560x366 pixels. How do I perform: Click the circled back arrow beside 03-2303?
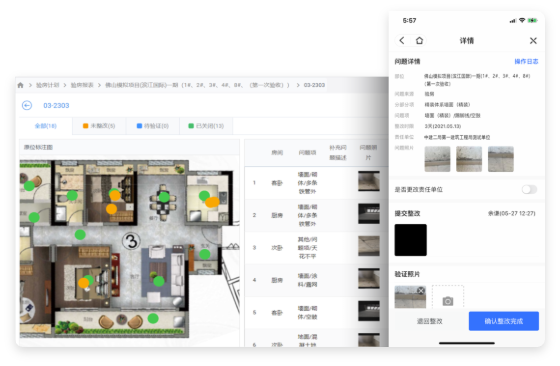point(27,105)
